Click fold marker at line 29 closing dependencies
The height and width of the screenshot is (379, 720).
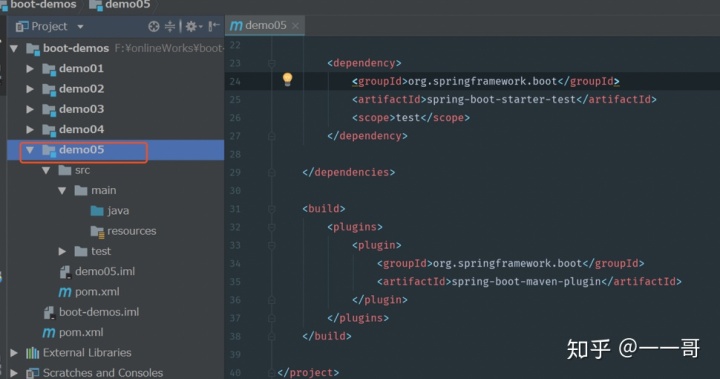[271, 173]
